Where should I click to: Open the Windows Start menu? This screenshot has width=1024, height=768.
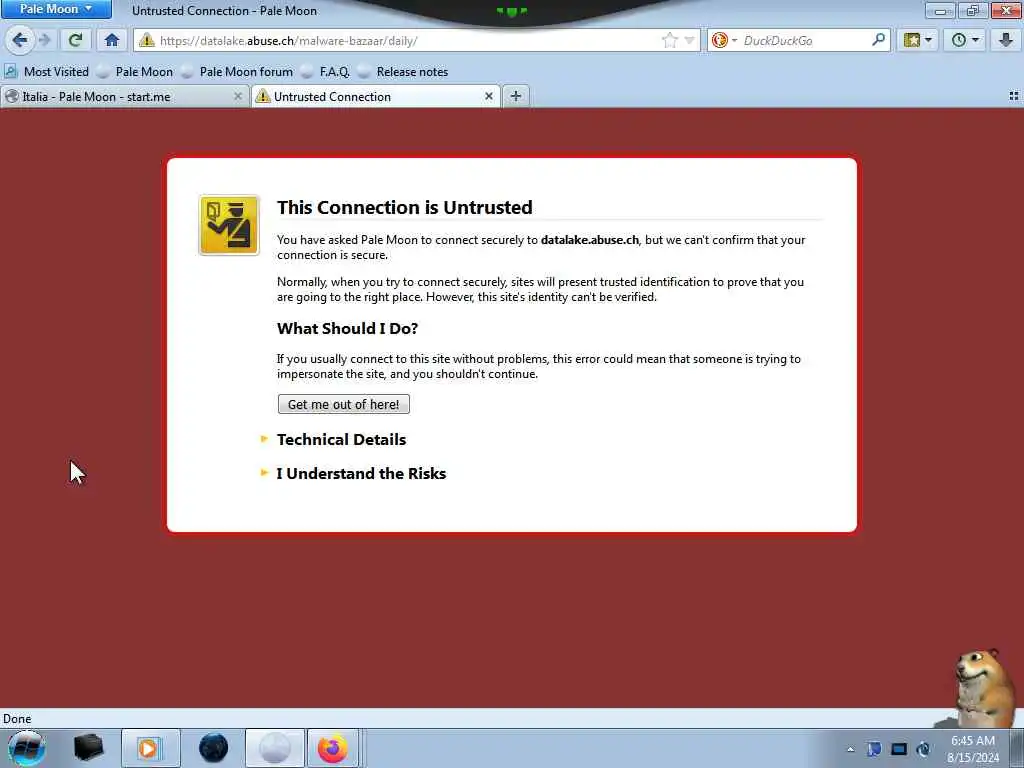(x=26, y=748)
